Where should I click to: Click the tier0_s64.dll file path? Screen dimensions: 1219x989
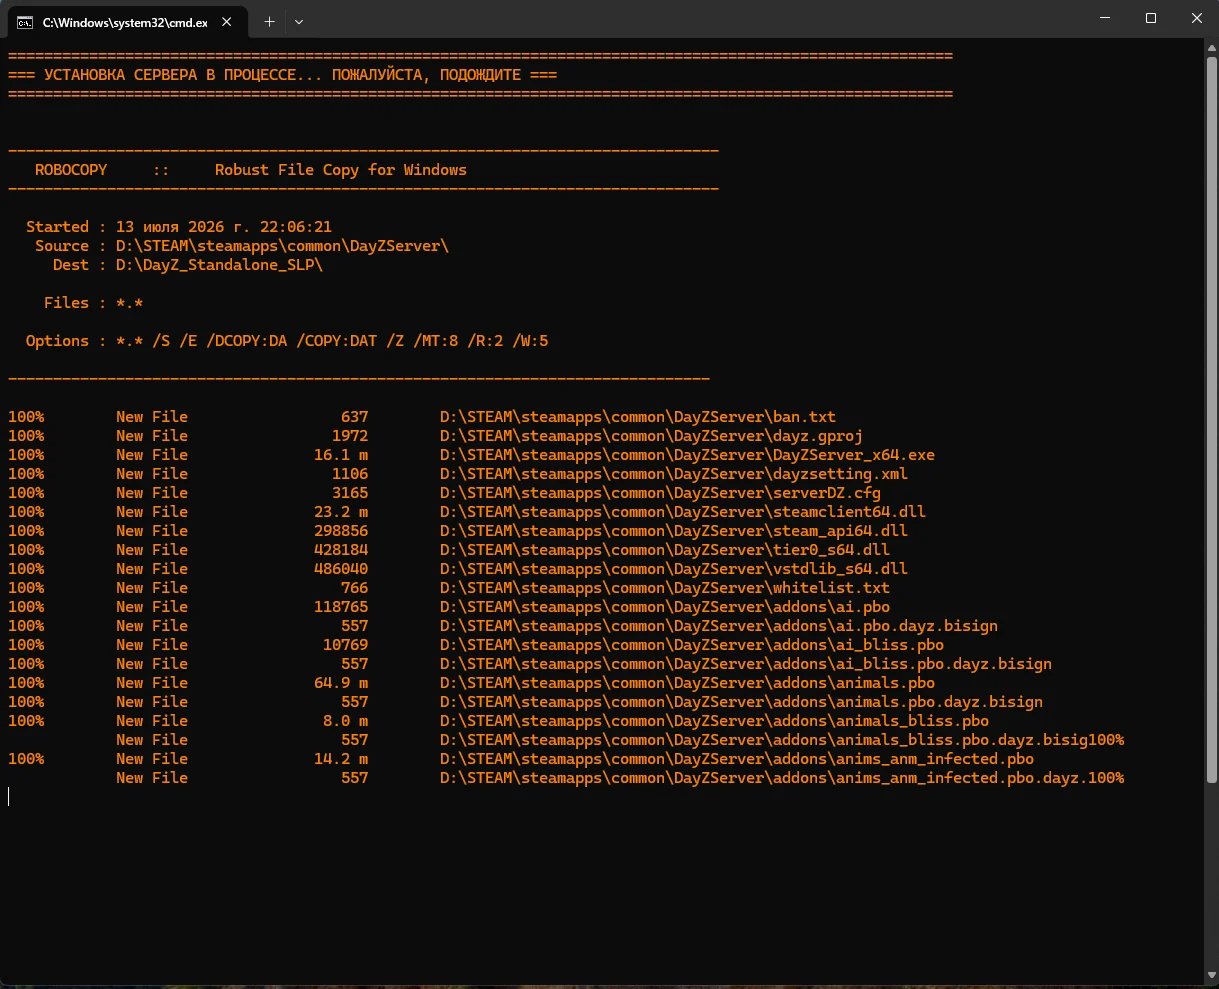coord(665,550)
